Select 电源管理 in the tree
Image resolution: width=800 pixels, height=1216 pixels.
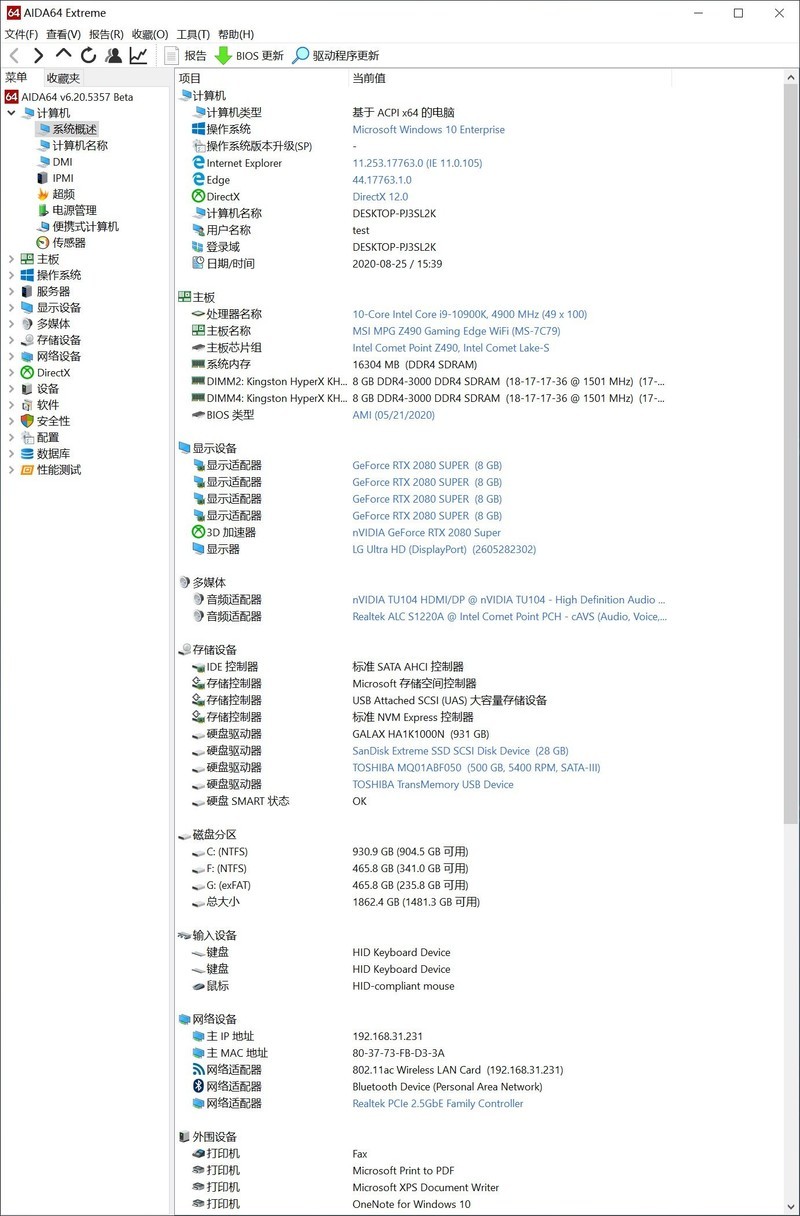(x=74, y=210)
